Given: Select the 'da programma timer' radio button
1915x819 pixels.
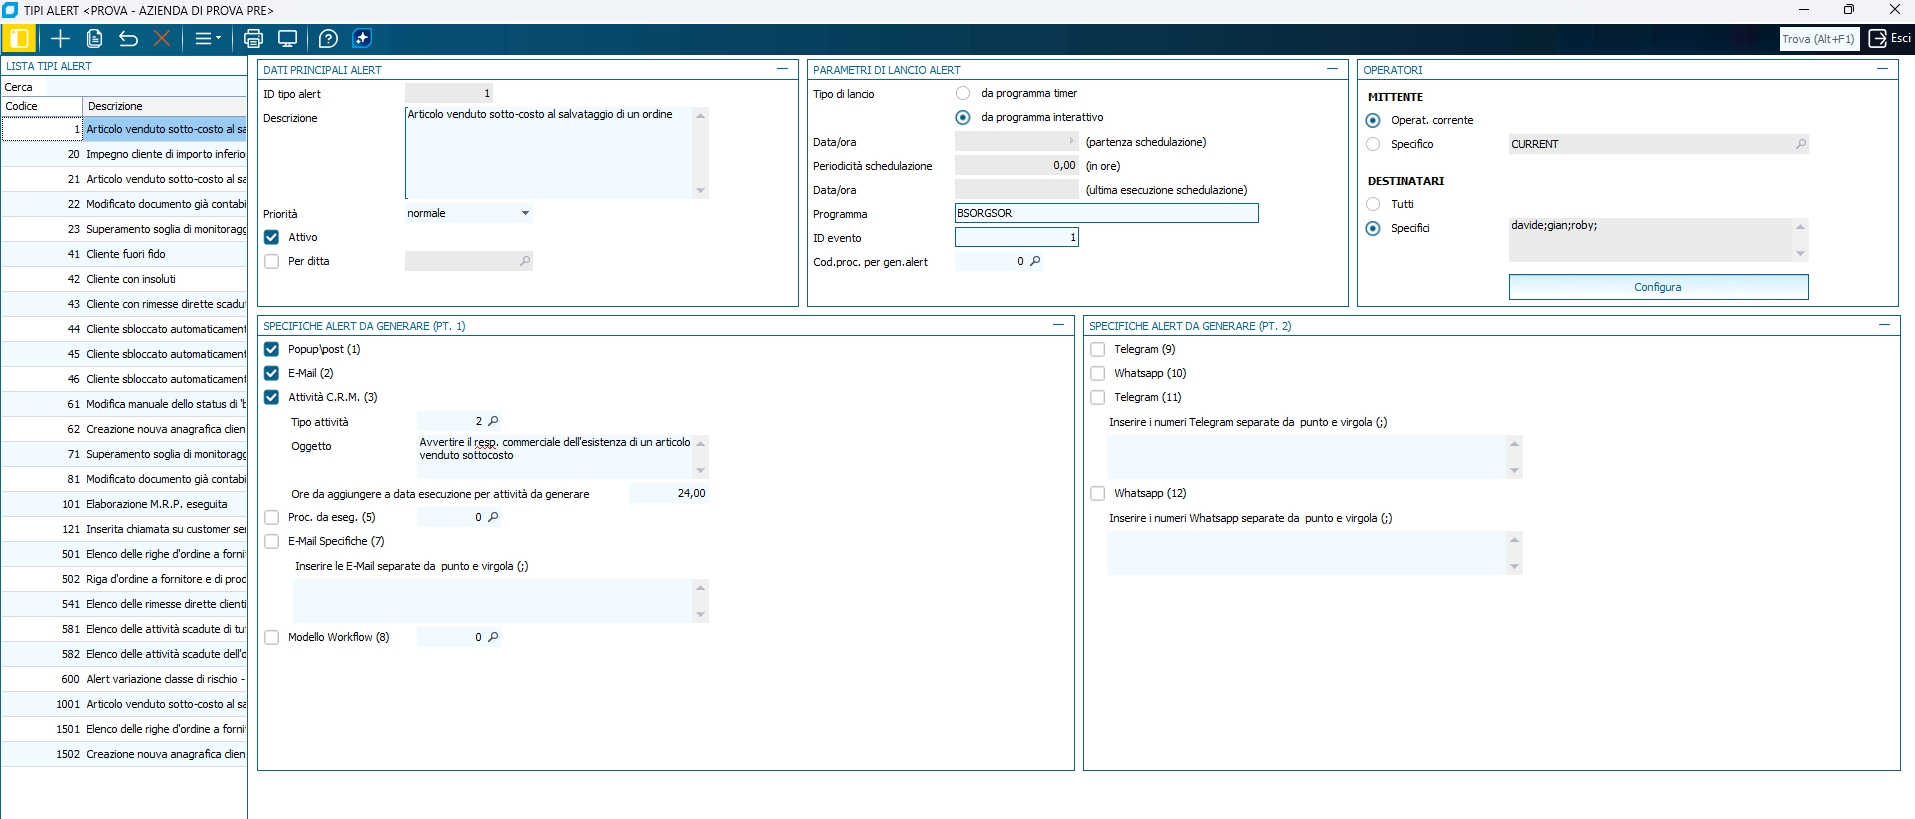Looking at the screenshot, I should click(x=963, y=93).
